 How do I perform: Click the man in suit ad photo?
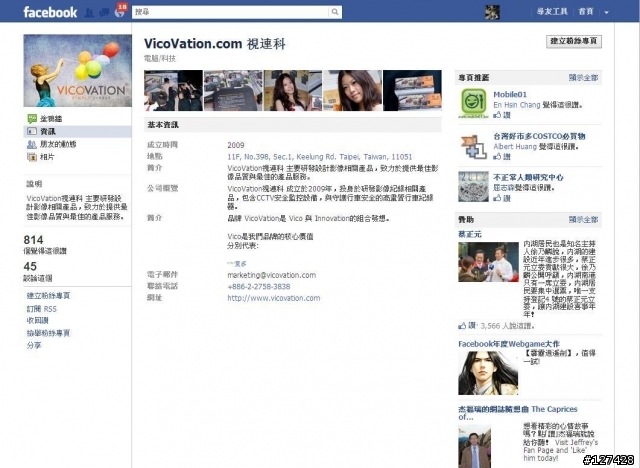point(474,446)
